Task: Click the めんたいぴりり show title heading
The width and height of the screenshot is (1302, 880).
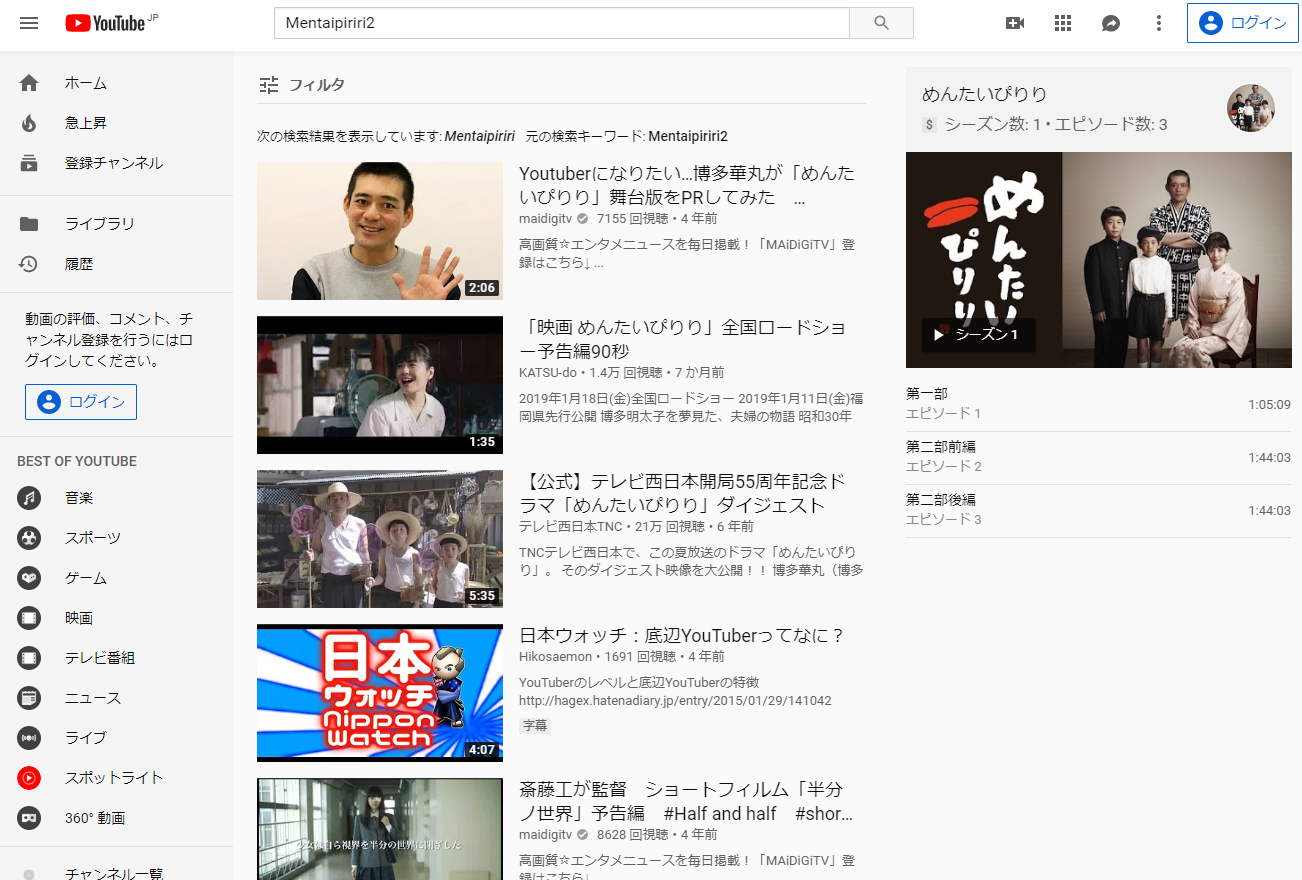Action: point(985,94)
